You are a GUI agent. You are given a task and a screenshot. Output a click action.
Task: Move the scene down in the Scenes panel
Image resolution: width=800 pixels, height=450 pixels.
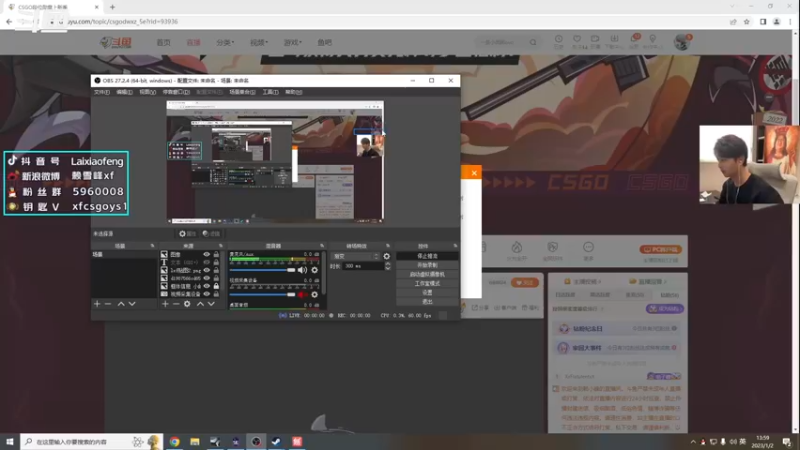click(132, 304)
